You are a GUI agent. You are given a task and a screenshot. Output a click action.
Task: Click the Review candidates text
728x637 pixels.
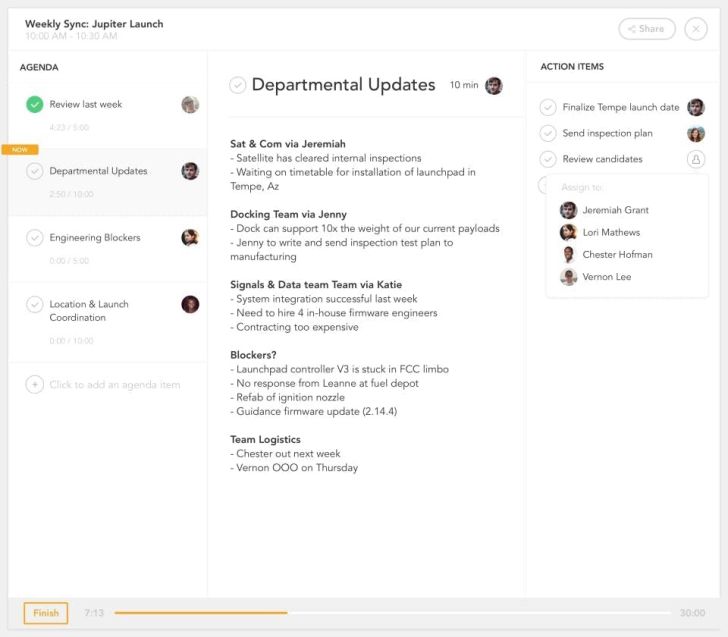coord(602,159)
